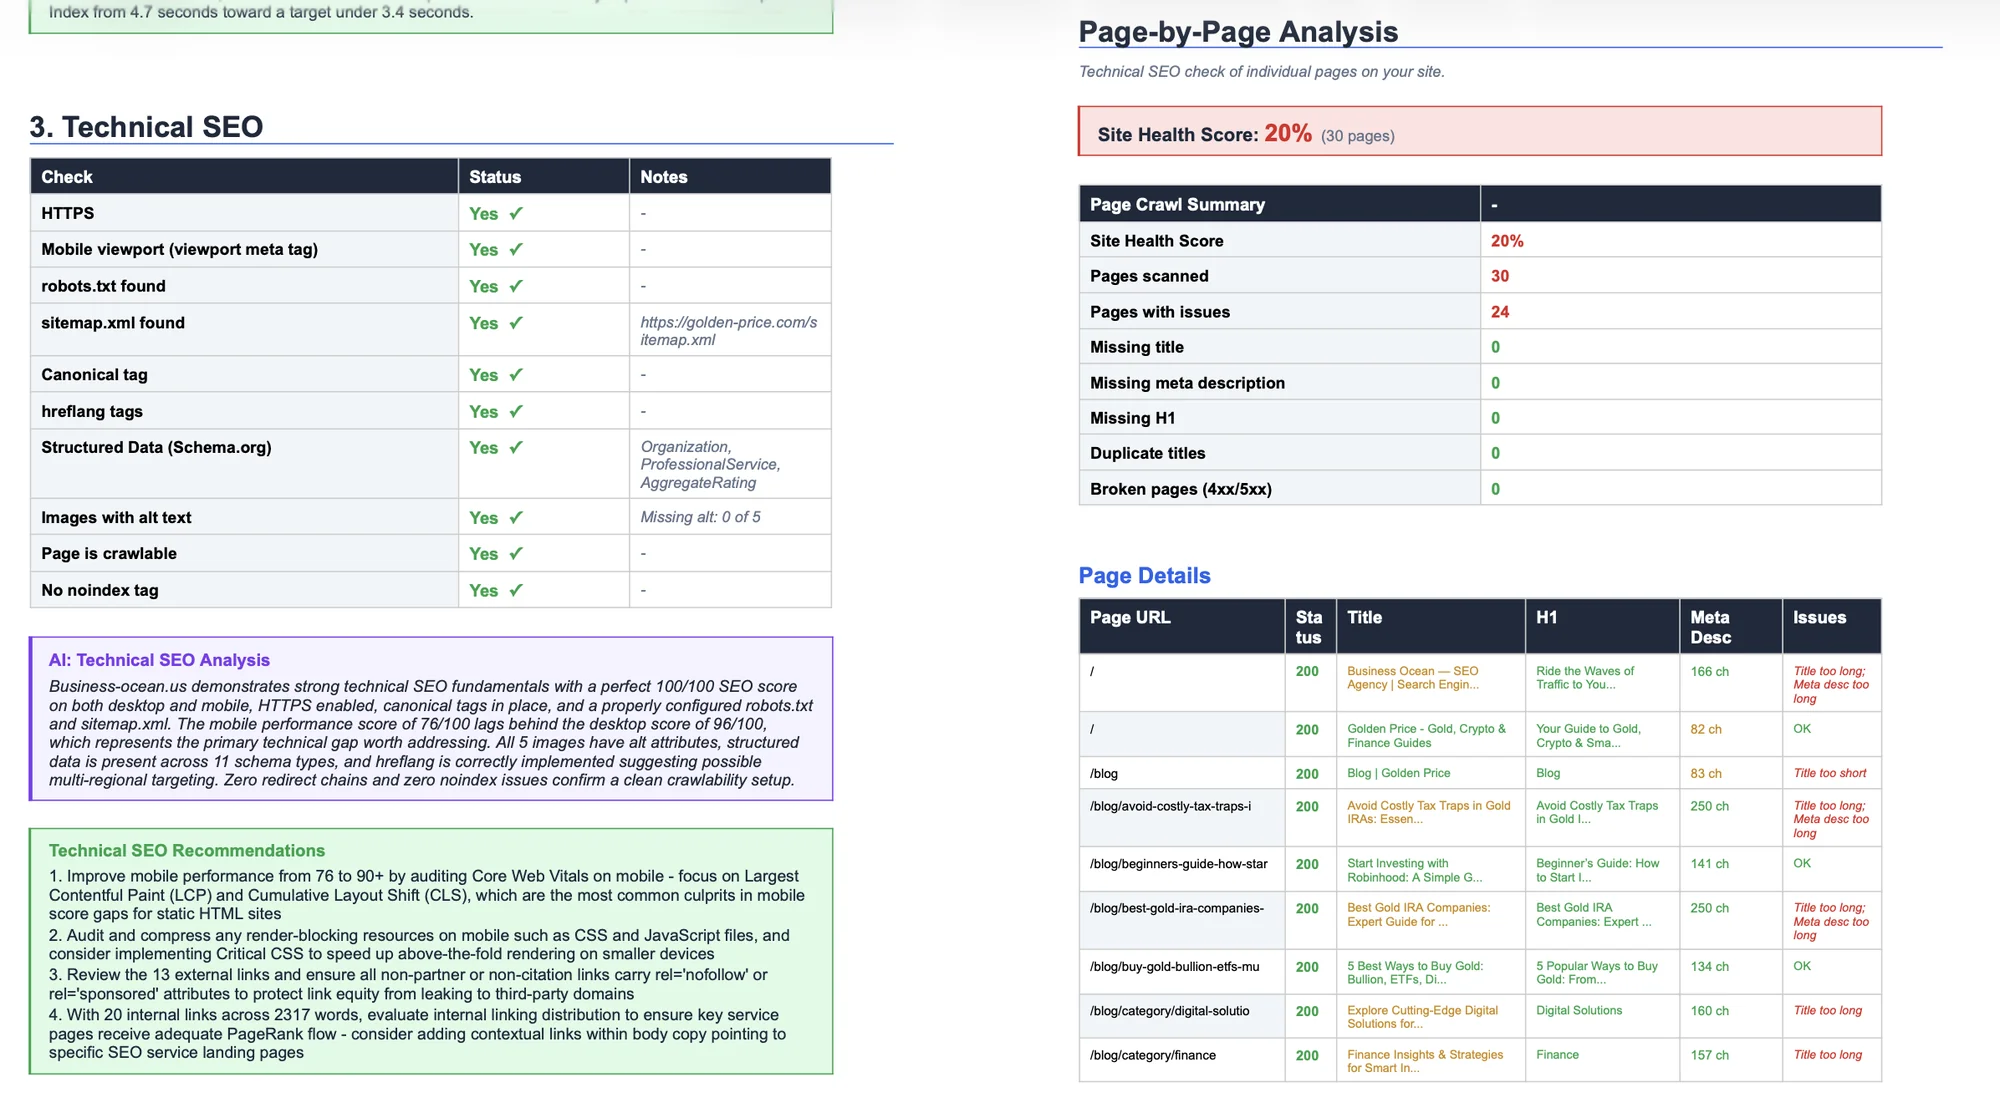Image resolution: width=2000 pixels, height=1103 pixels.
Task: Click the checkmark in the hreflang tags row
Action: pos(516,411)
